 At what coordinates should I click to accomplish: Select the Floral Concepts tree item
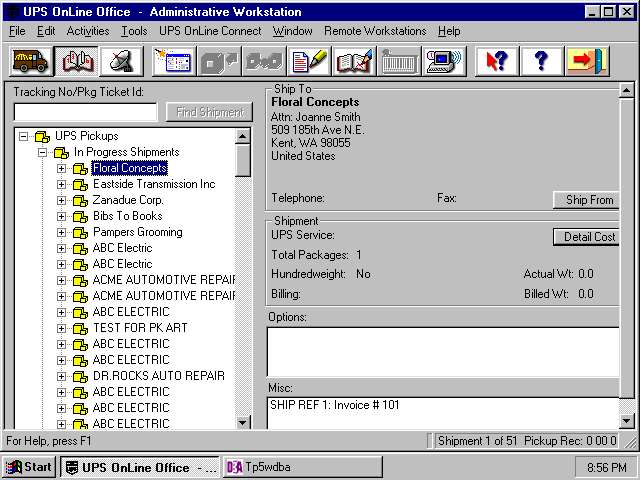pyautogui.click(x=129, y=168)
